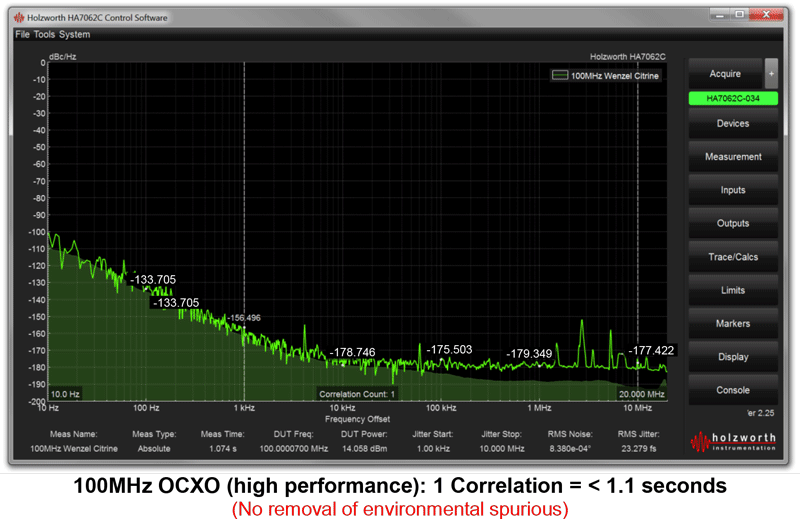This screenshot has width=800, height=519.
Task: Click the -179.349 marker label
Action: coord(529,354)
